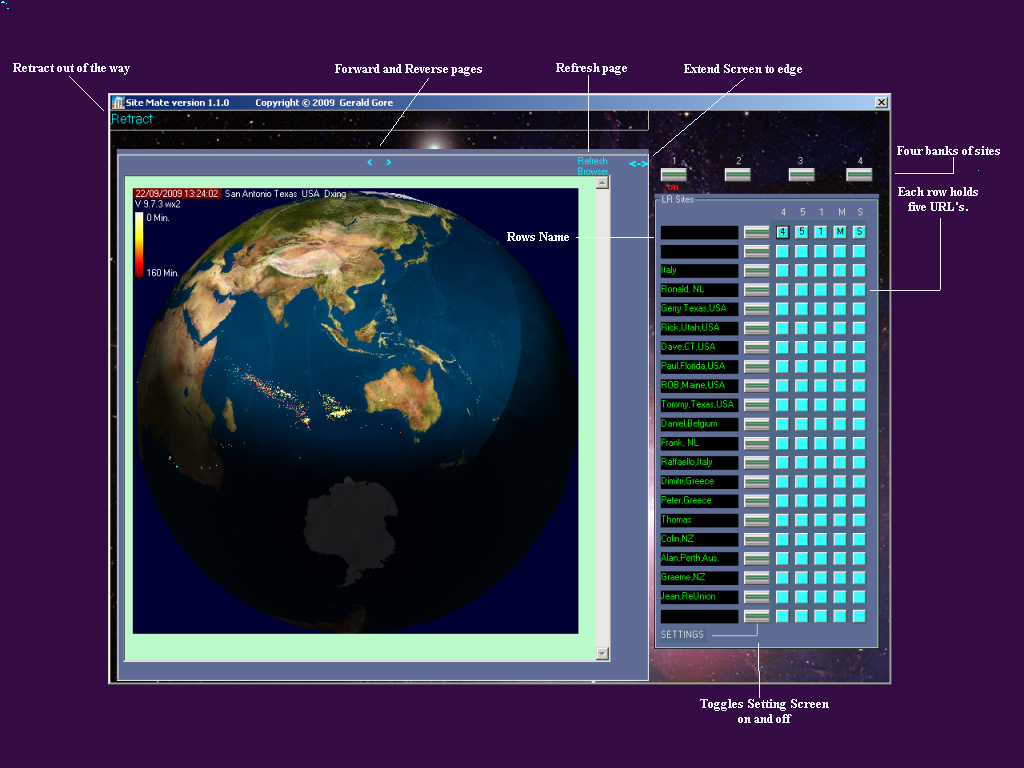This screenshot has width=1024, height=768.
Task: Extend the screen with the double-arrow icon
Action: (x=638, y=164)
